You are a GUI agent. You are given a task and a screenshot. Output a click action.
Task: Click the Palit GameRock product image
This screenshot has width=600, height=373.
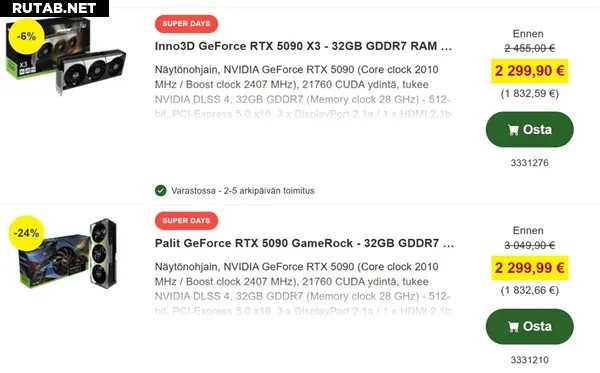click(68, 254)
